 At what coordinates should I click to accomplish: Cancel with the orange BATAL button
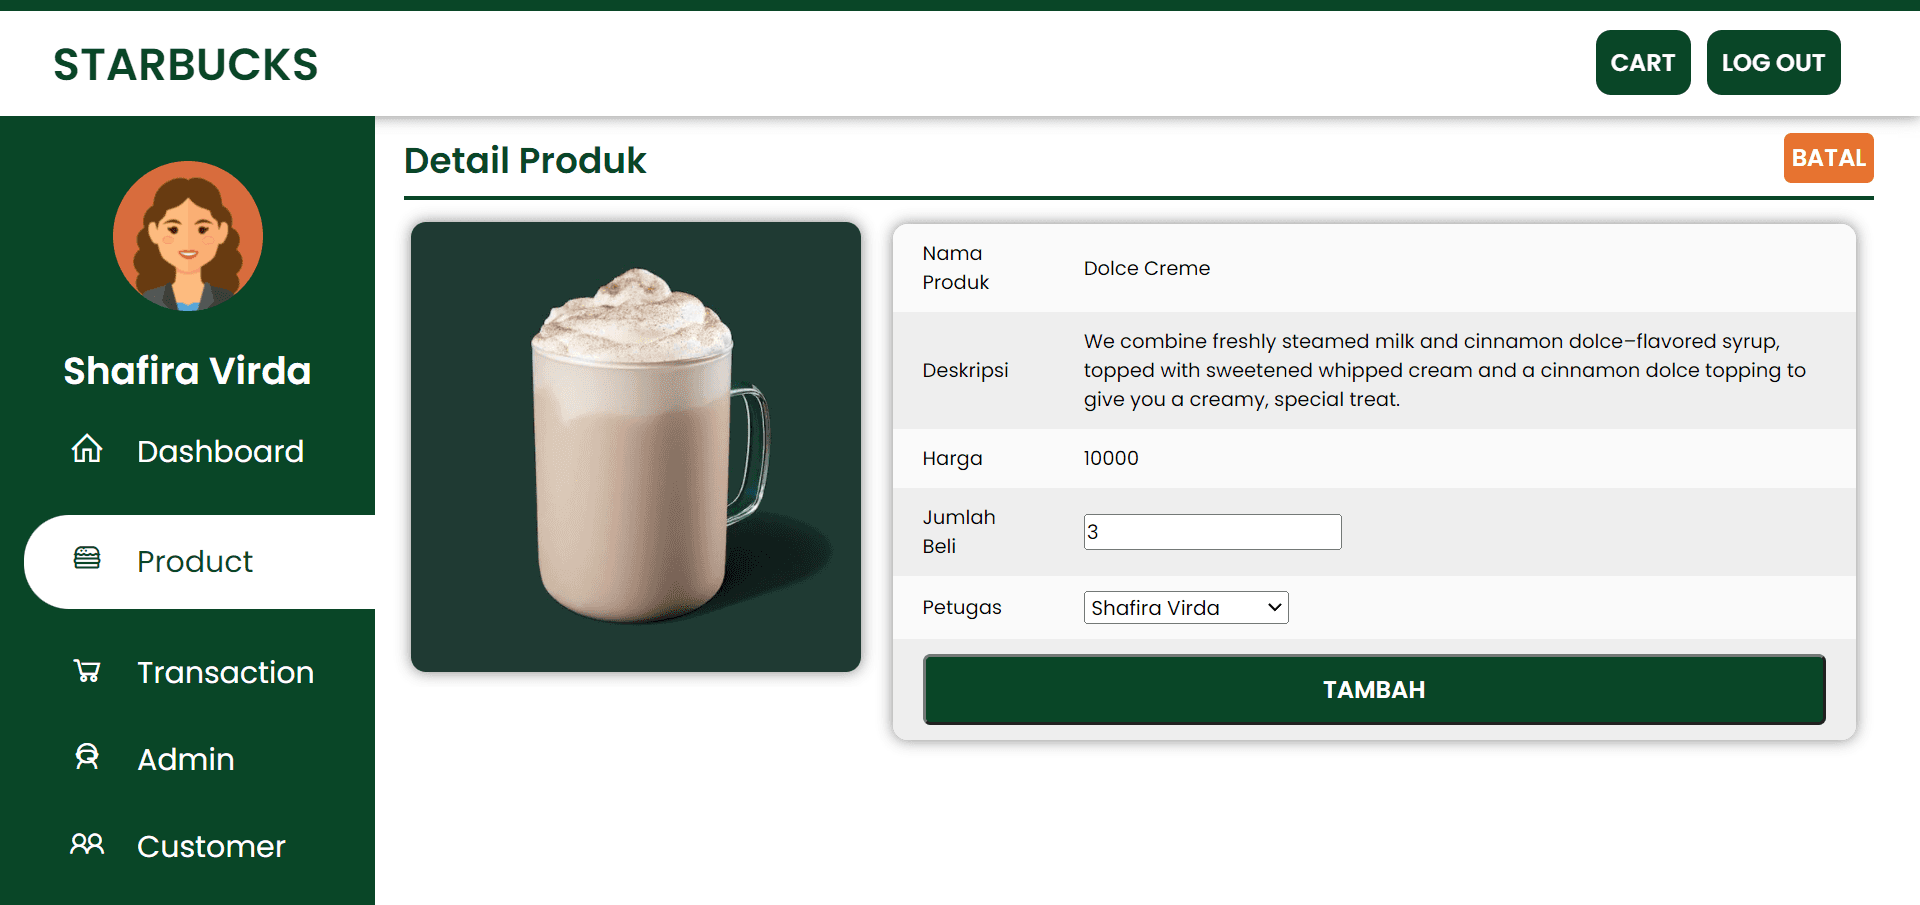(x=1828, y=158)
